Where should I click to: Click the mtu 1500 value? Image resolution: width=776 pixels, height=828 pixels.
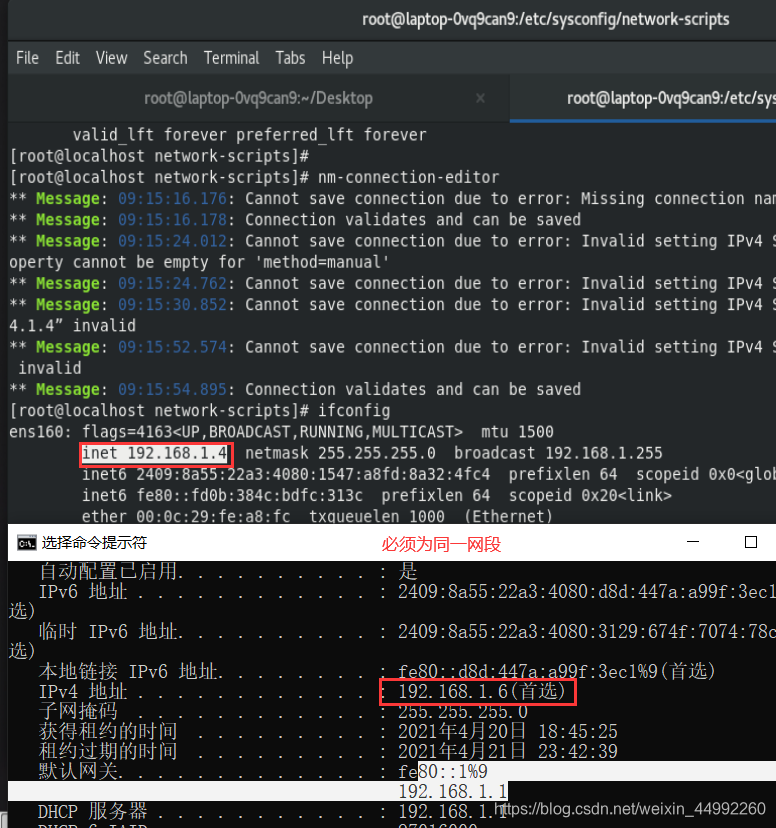517,432
